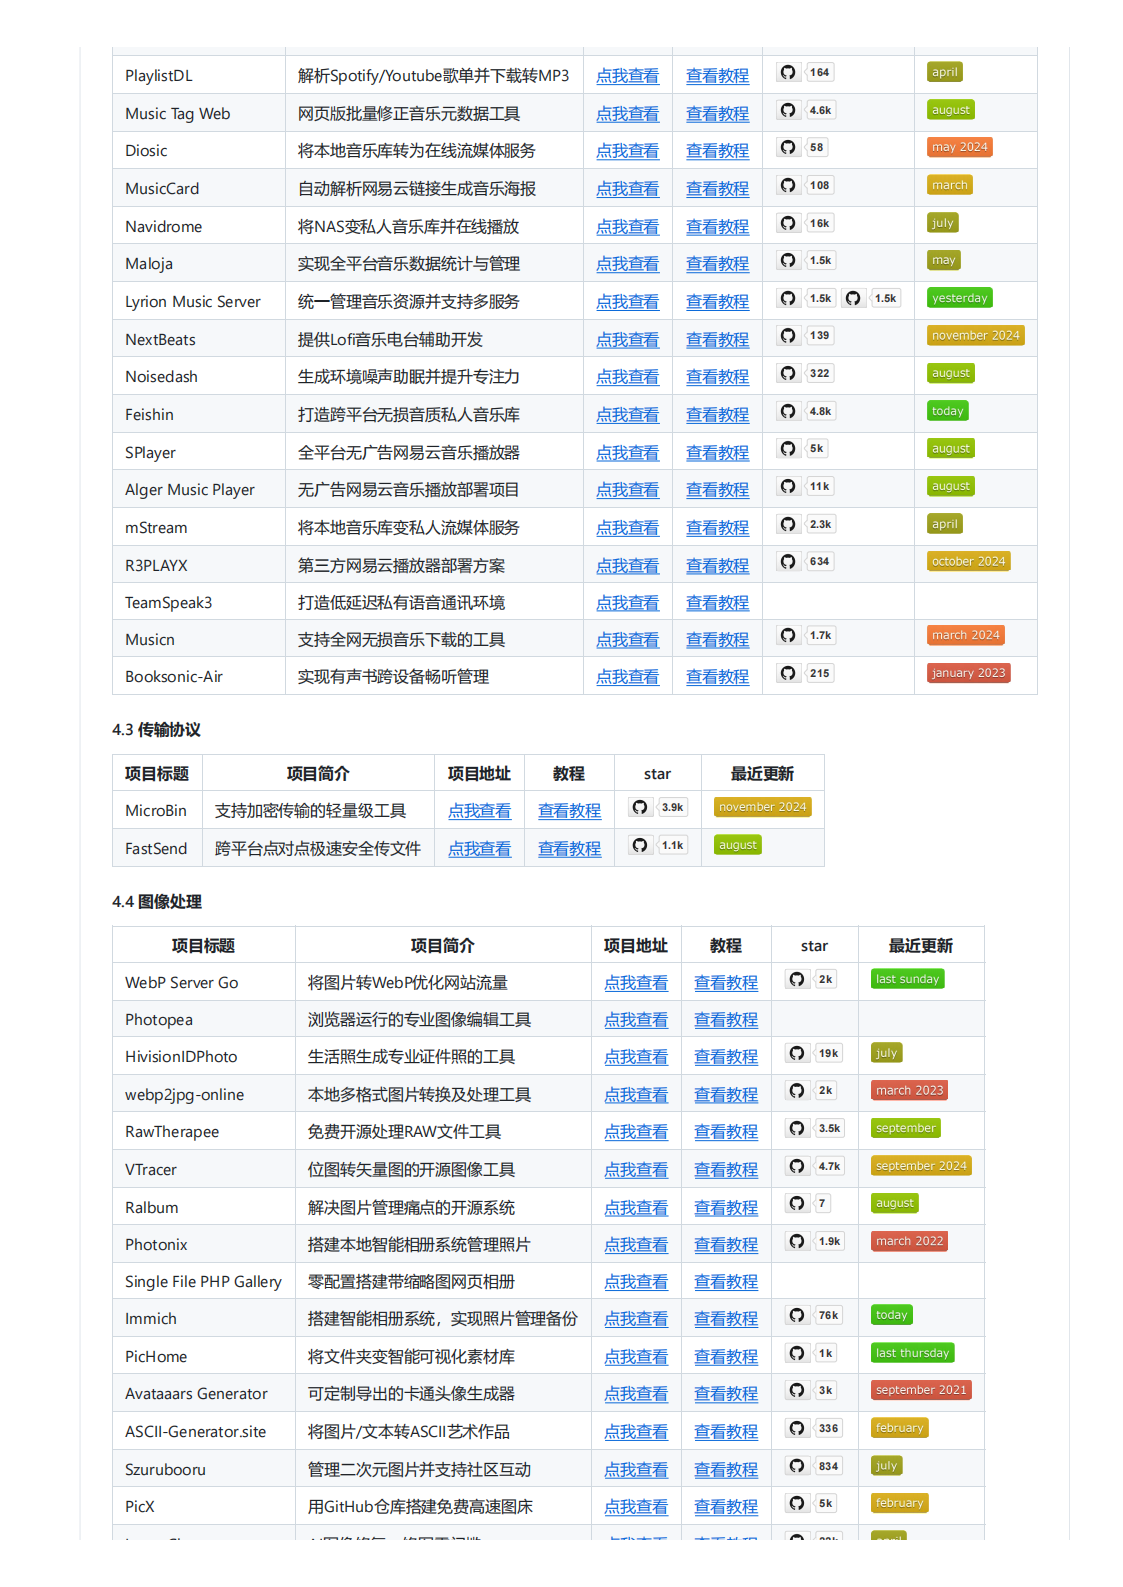Image resolution: width=1123 pixels, height=1587 pixels.
Task: Click the 'last thursday' badge for PicHome
Action: pyautogui.click(x=912, y=1353)
